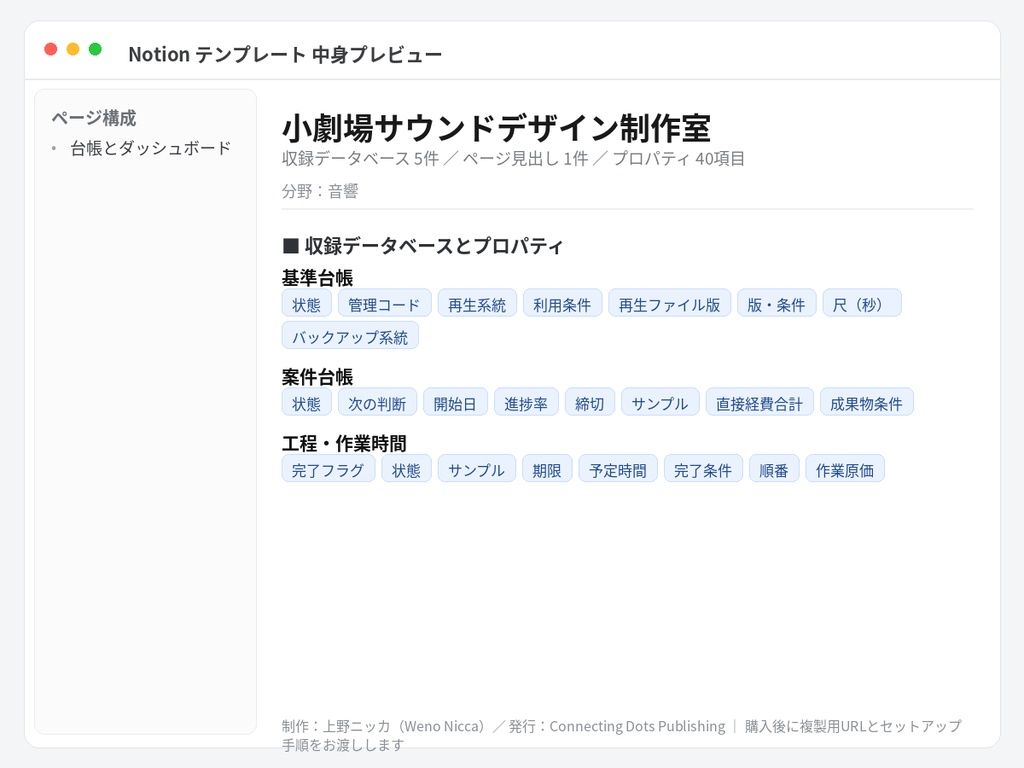Select the 次の判断 property tag

377,403
